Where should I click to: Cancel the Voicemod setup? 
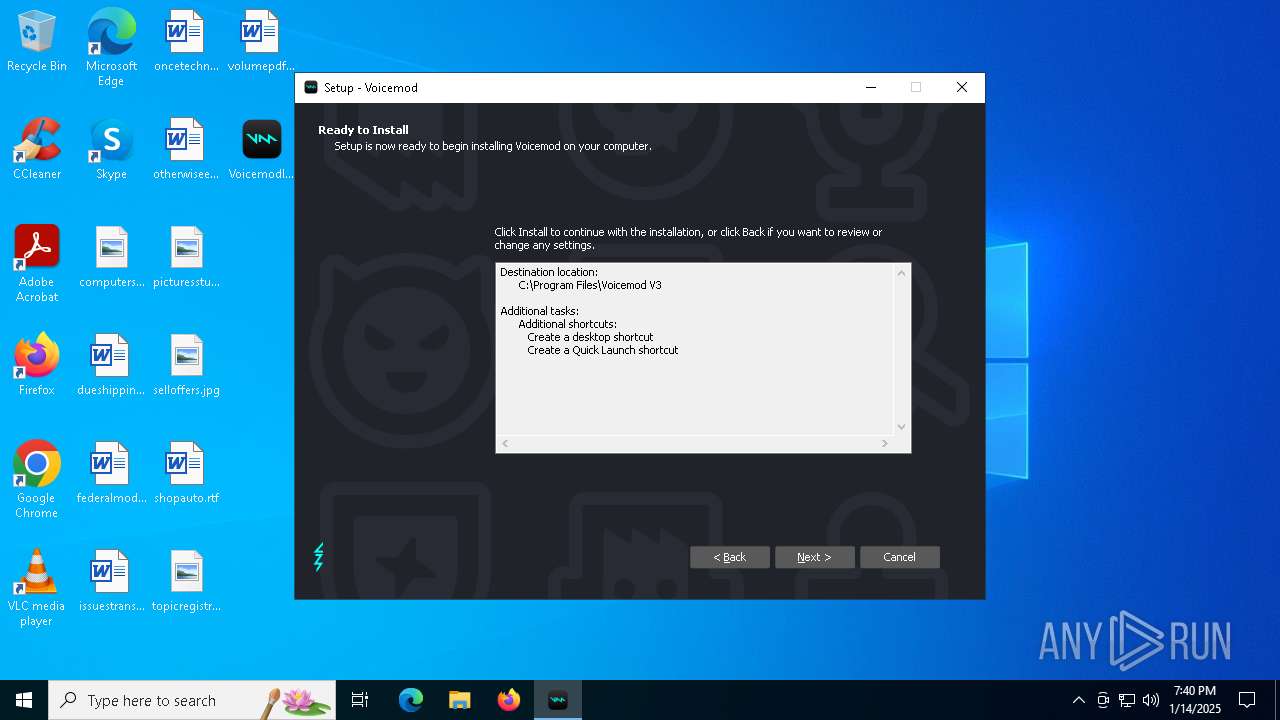[900, 557]
